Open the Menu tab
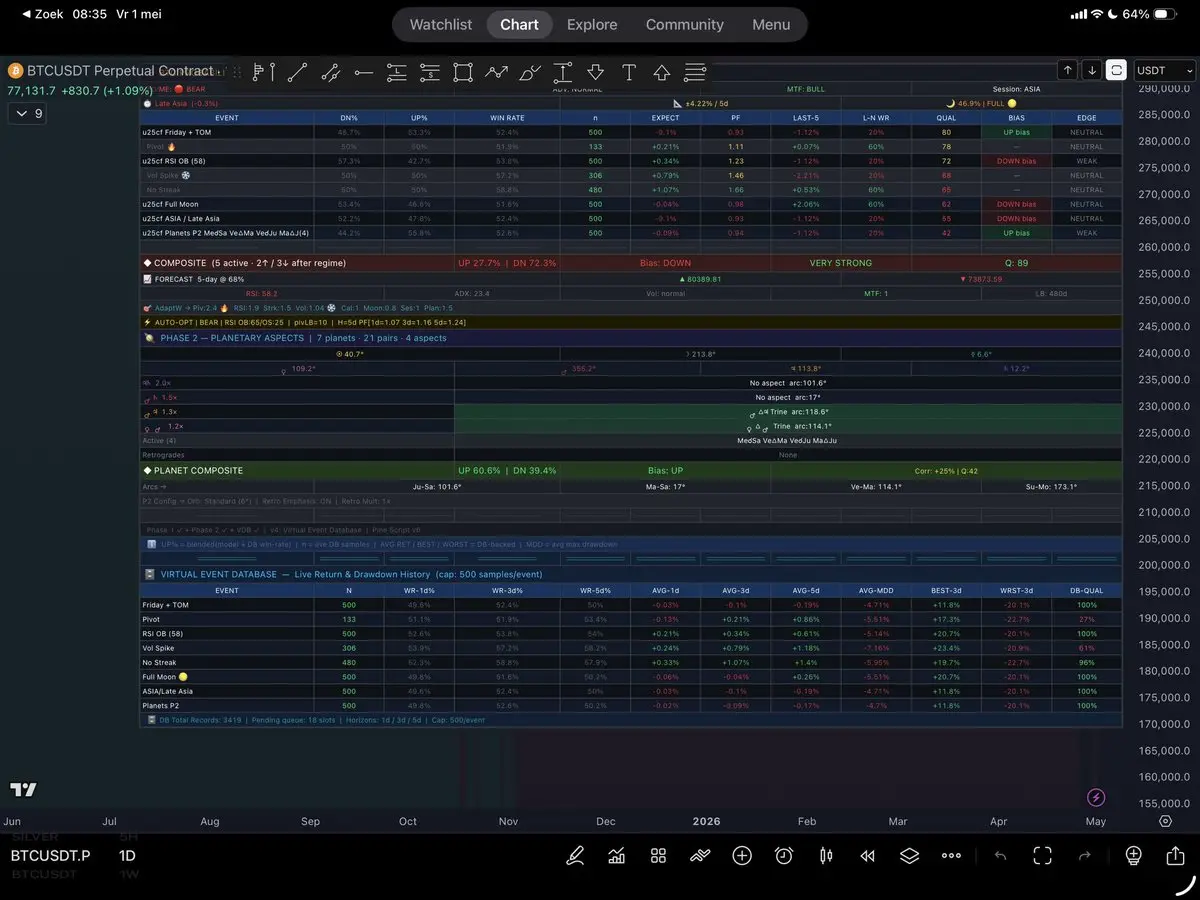This screenshot has height=900, width=1200. [x=771, y=24]
